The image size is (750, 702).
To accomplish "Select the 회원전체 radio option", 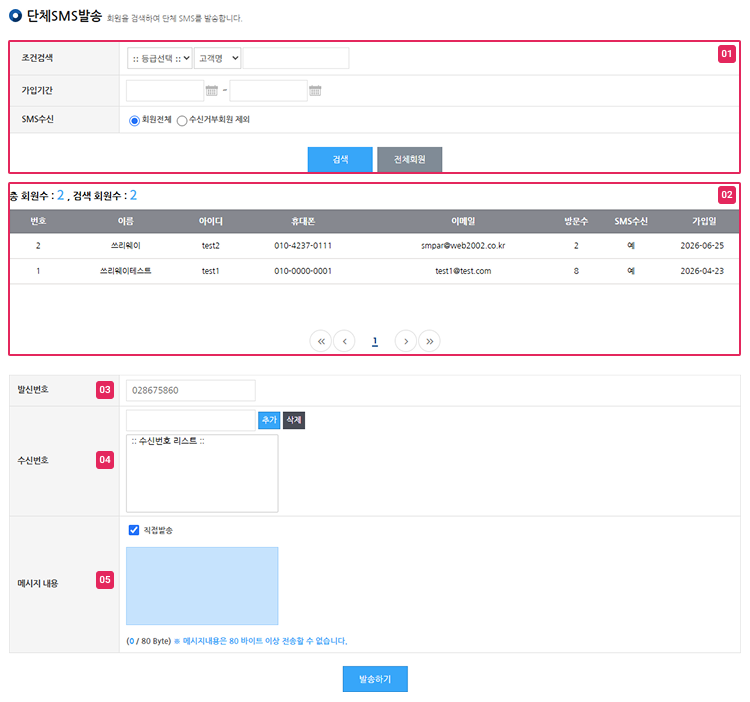I will pyautogui.click(x=134, y=121).
